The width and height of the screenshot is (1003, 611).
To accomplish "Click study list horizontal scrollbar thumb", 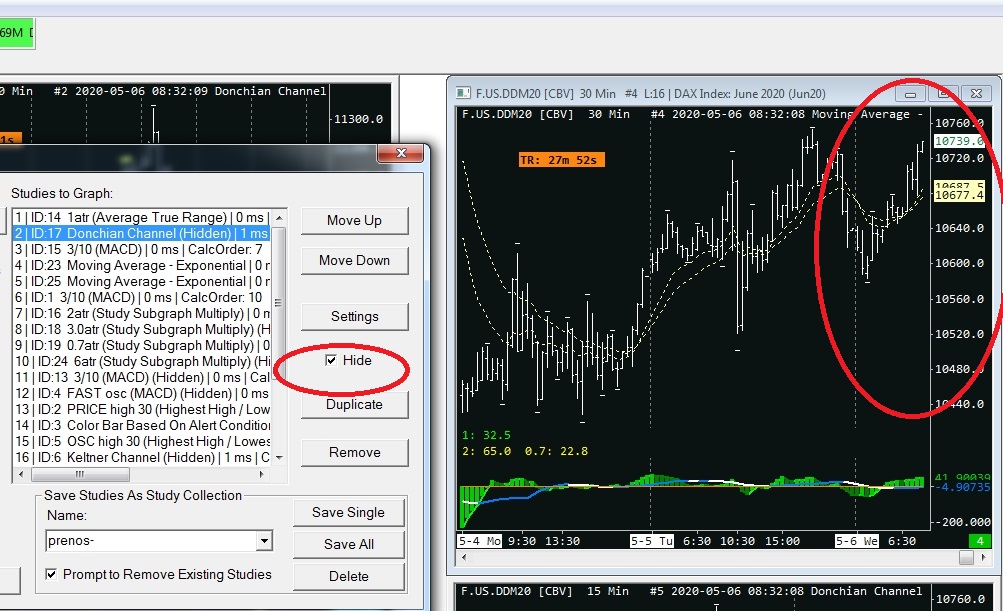I will pyautogui.click(x=80, y=474).
